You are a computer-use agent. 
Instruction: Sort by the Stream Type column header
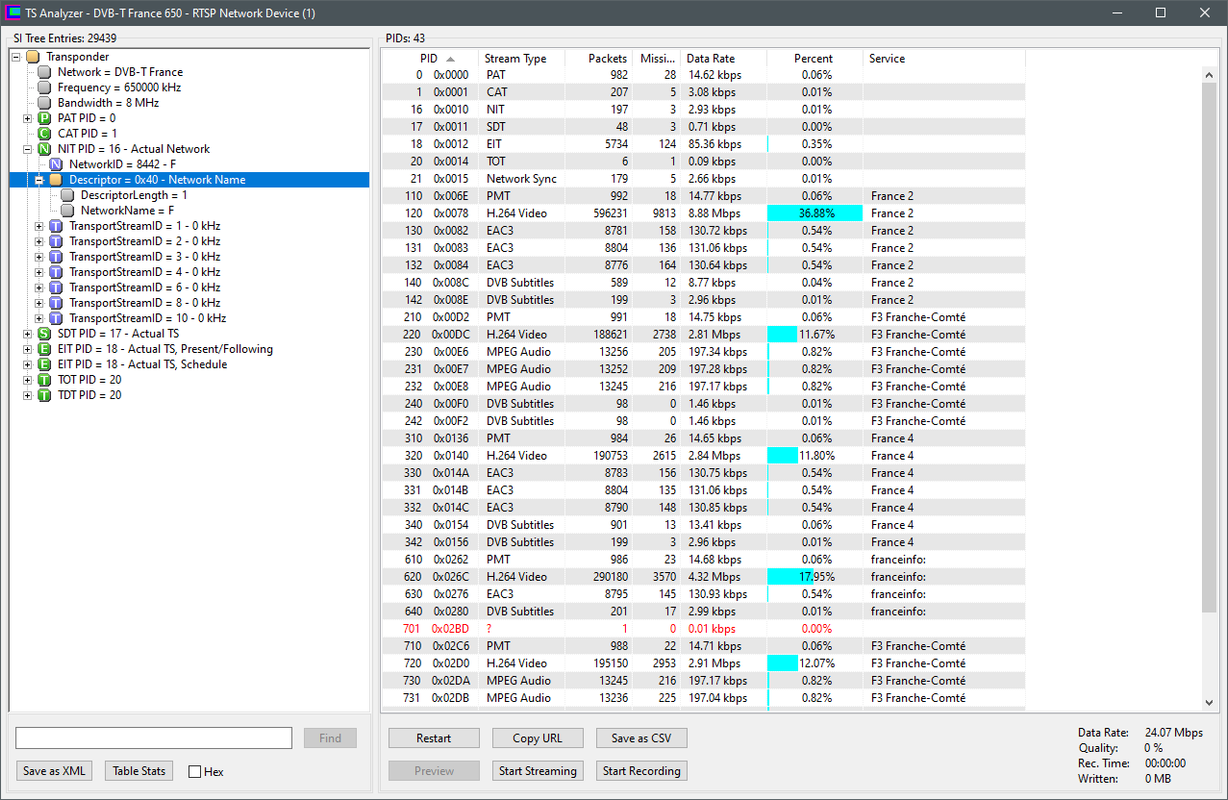[x=520, y=58]
